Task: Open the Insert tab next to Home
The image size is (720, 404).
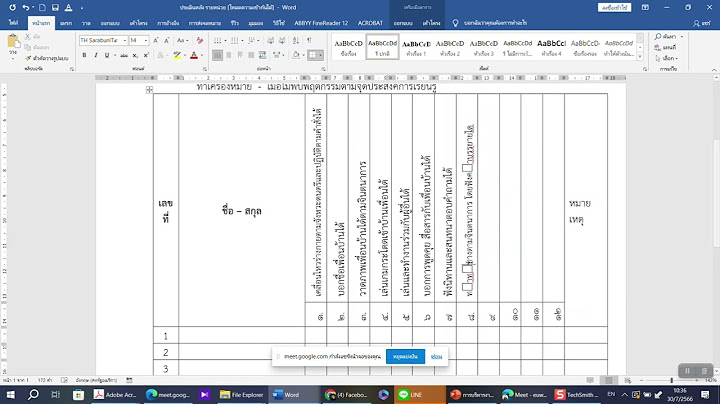Action: click(66, 22)
